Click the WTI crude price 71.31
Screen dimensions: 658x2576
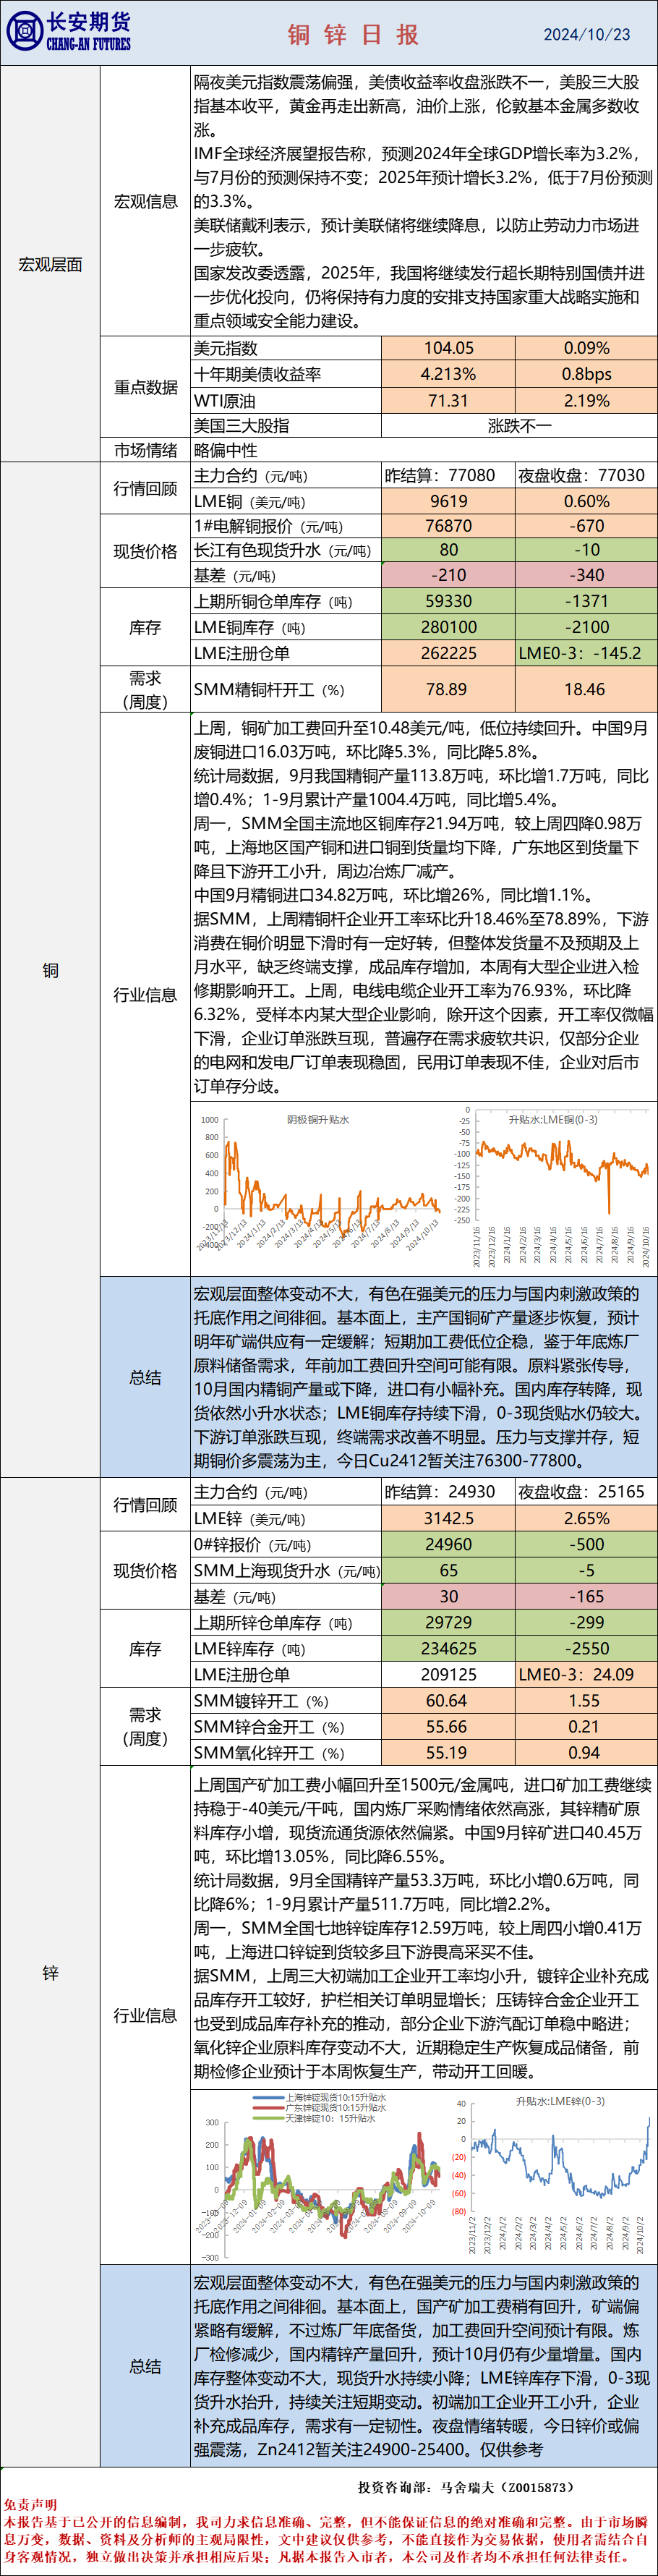click(449, 400)
